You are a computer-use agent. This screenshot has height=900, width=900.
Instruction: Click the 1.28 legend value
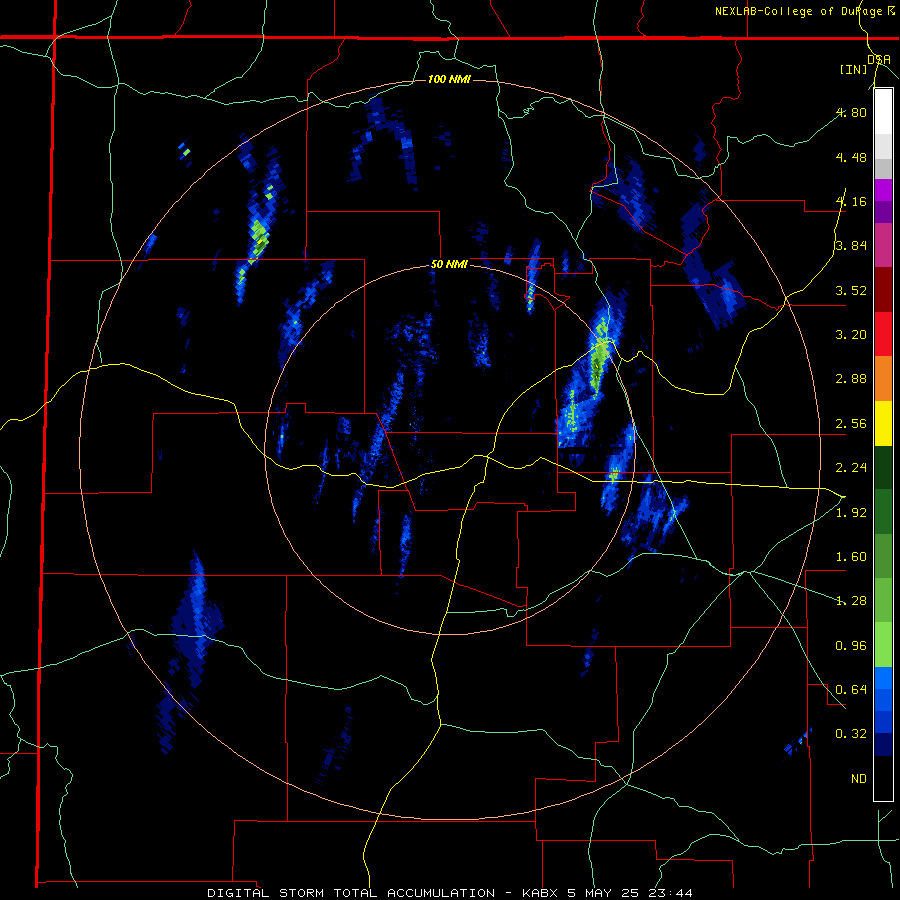851,601
